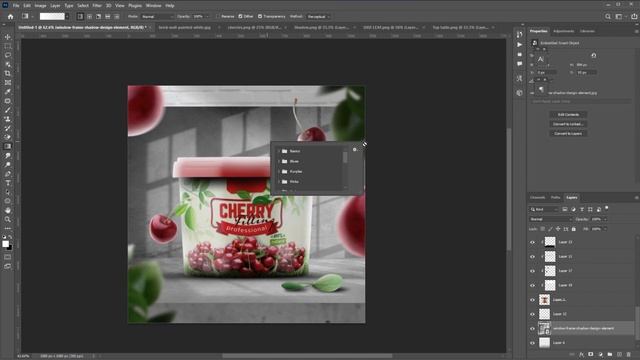
Task: Open the Method dropdown
Action: pyautogui.click(x=318, y=17)
